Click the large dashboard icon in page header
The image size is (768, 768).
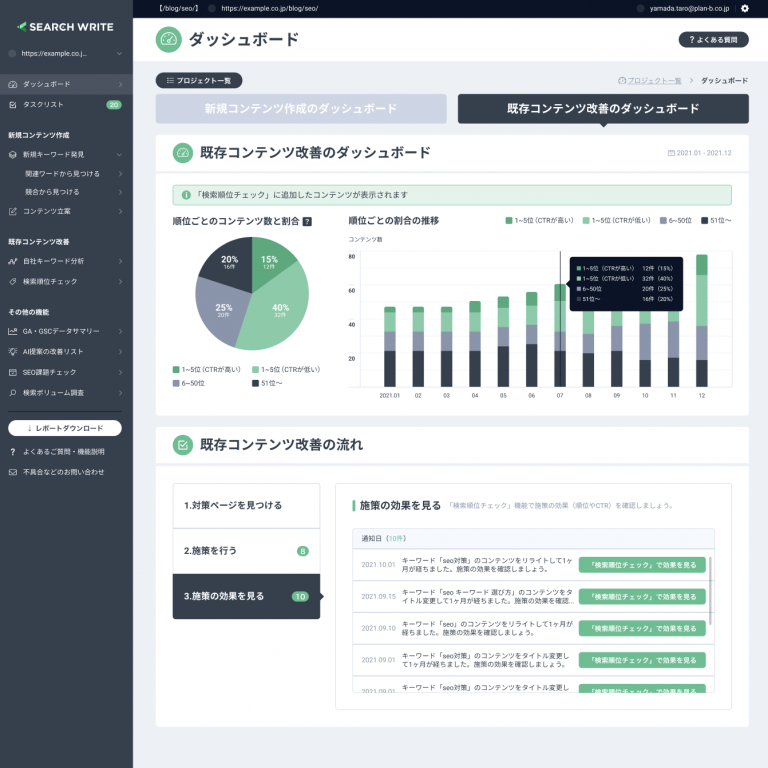(x=168, y=39)
